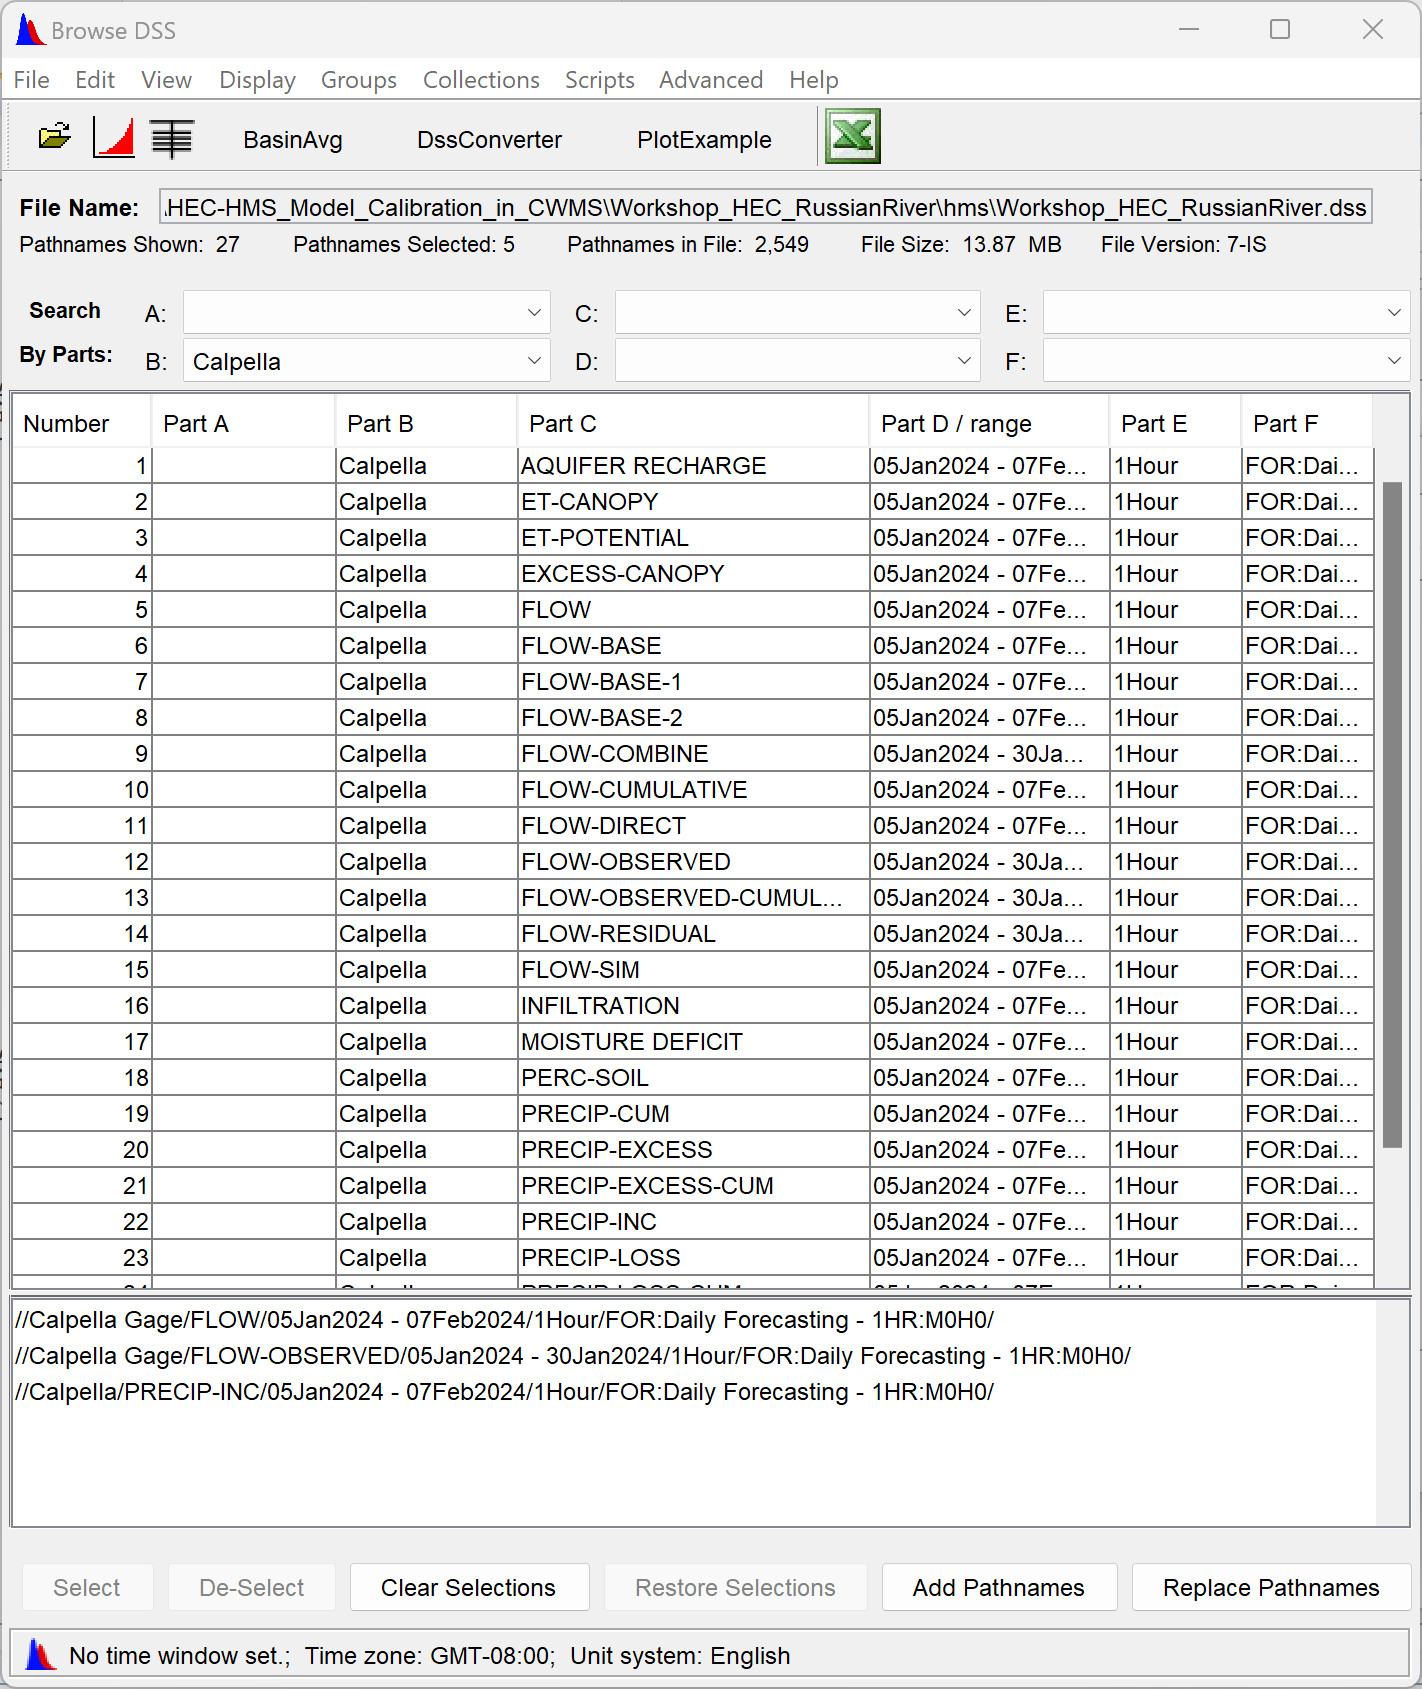Select the PRECIP-EXCESS-CUM pathname

[693, 1186]
